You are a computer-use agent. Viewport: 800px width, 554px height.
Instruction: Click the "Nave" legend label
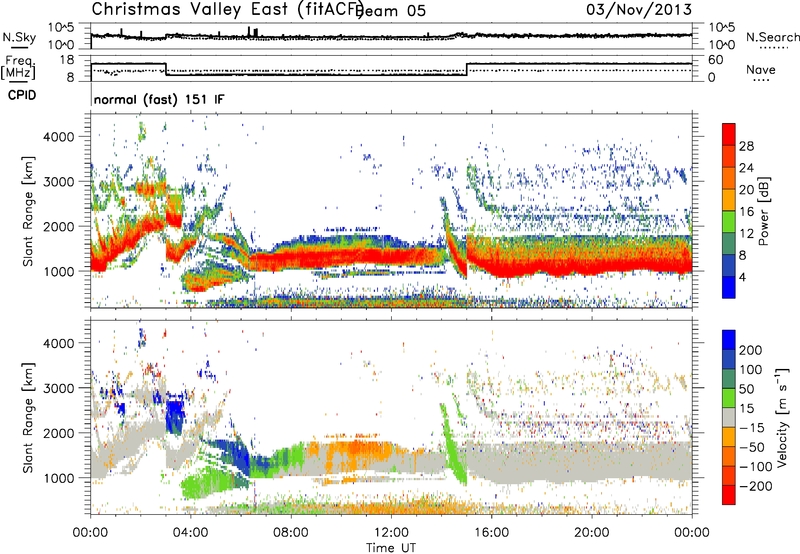coord(761,69)
